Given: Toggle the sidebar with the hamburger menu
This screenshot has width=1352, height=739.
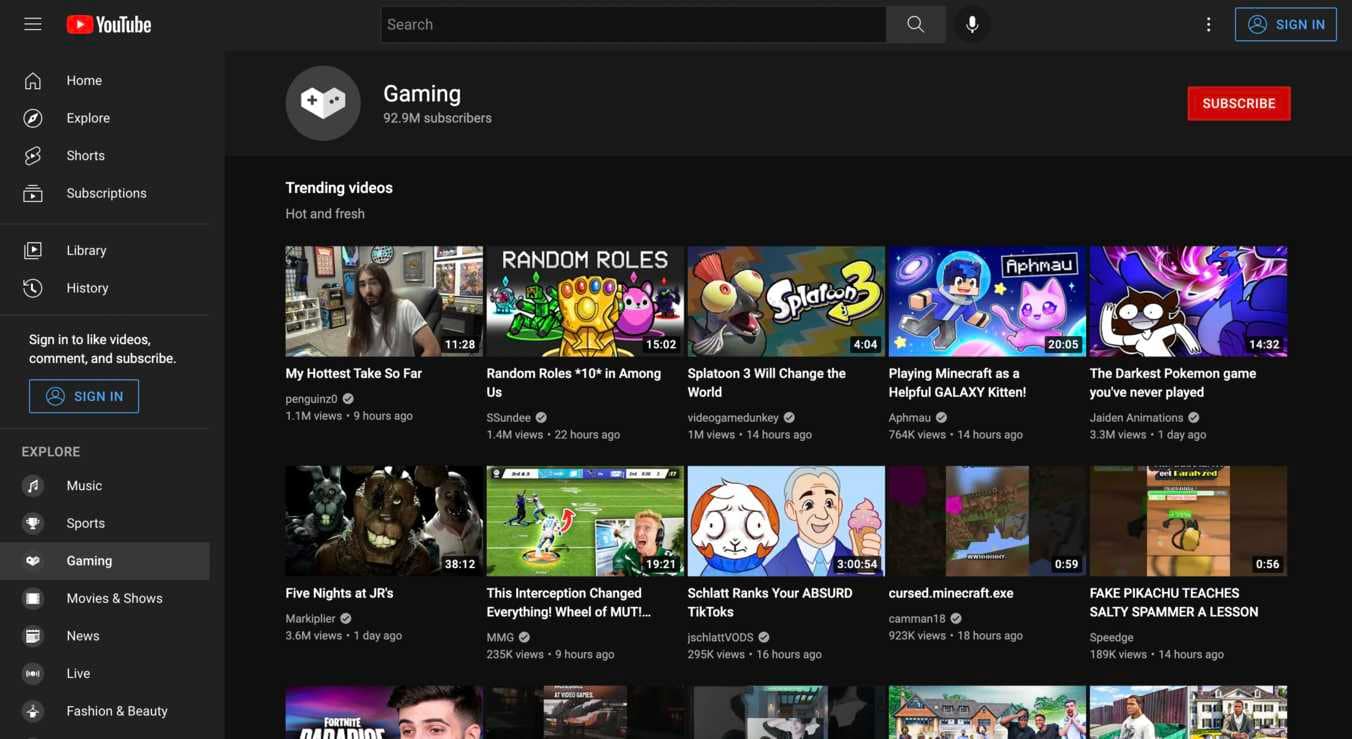Looking at the screenshot, I should [31, 23].
